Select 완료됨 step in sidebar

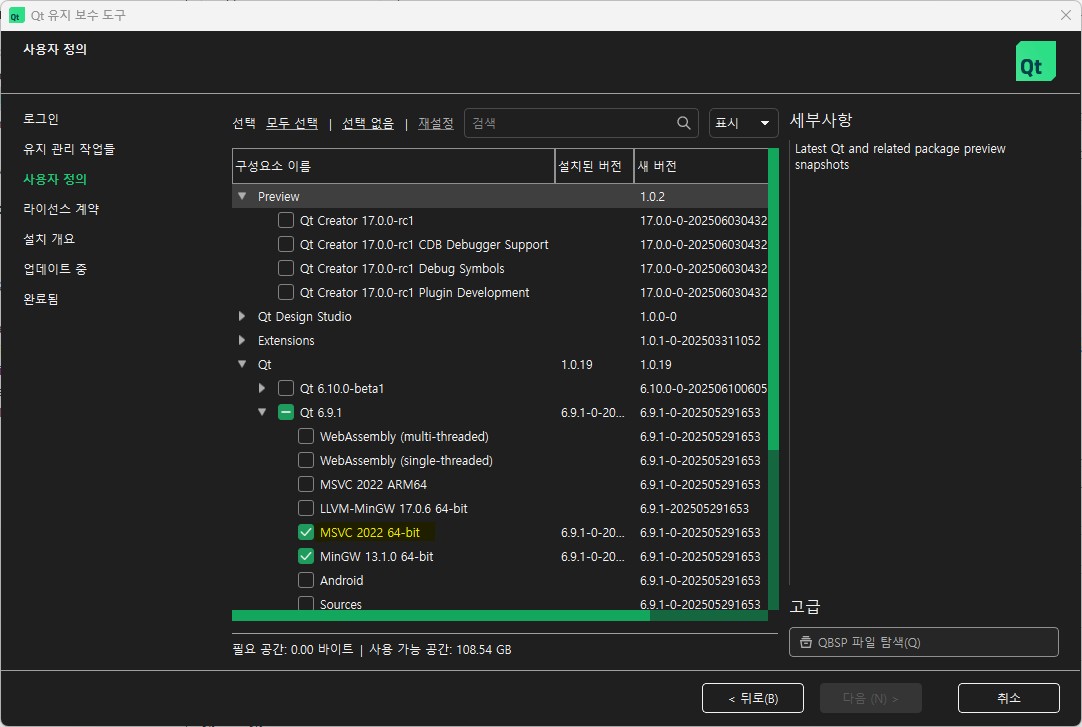41,299
